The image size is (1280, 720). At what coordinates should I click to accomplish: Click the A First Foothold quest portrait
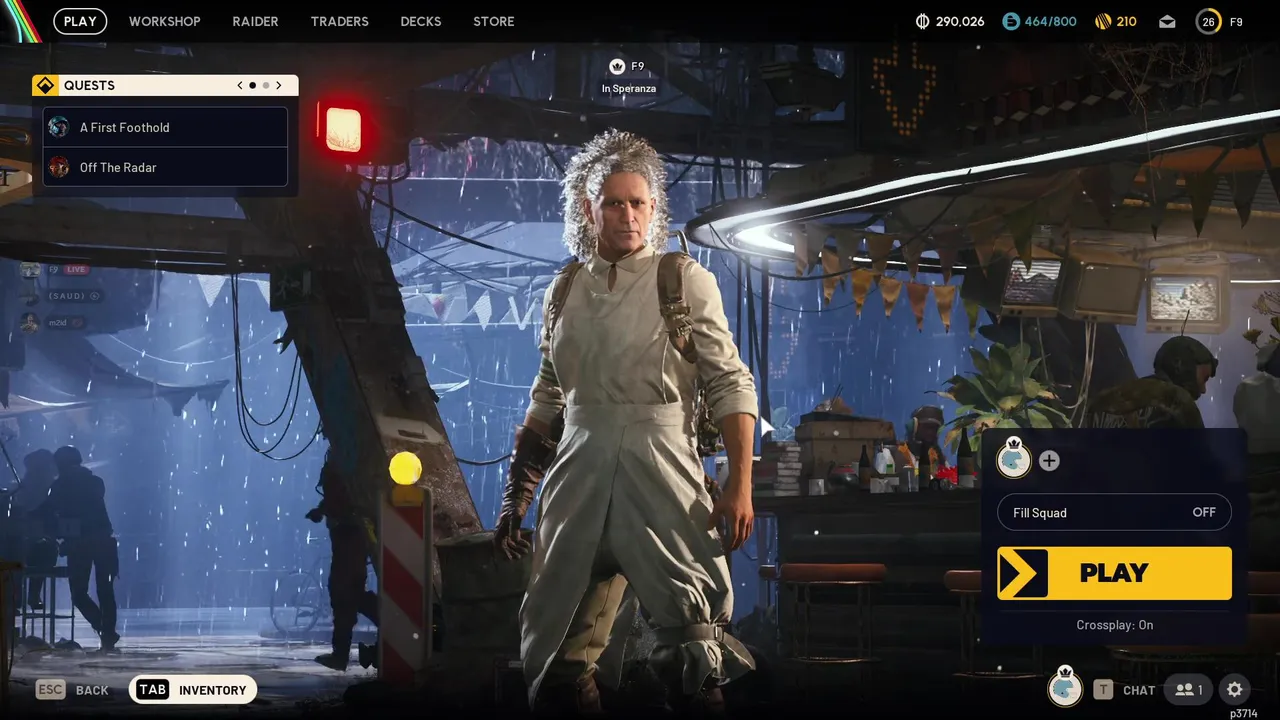point(59,127)
